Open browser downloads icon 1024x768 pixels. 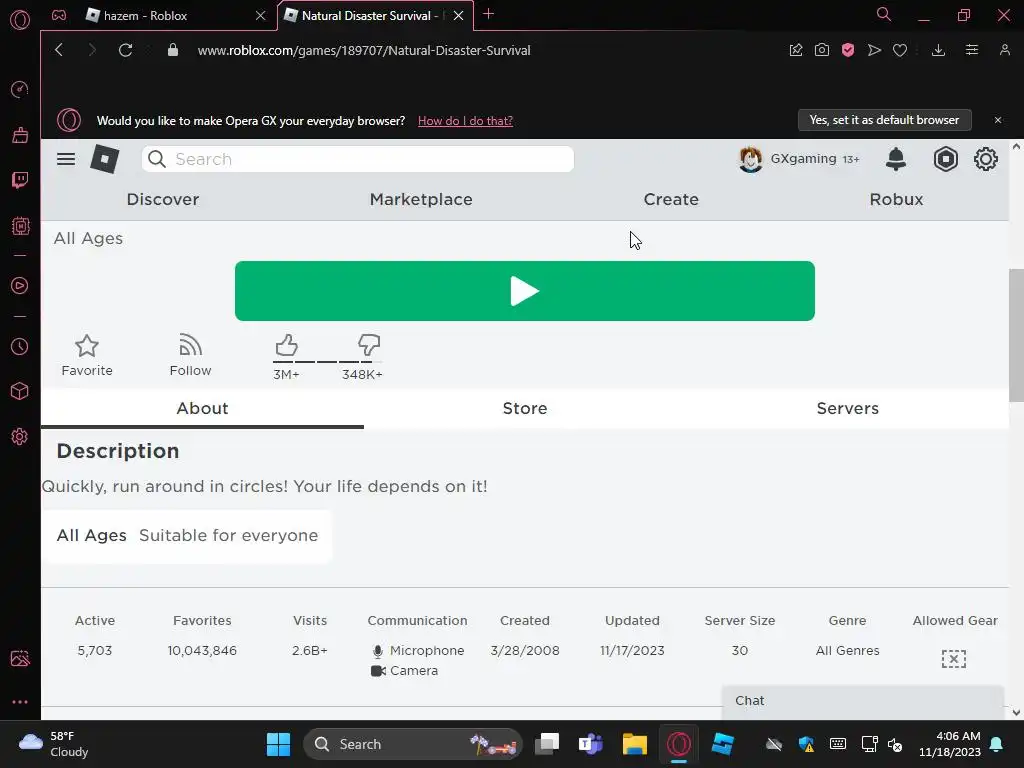click(938, 50)
